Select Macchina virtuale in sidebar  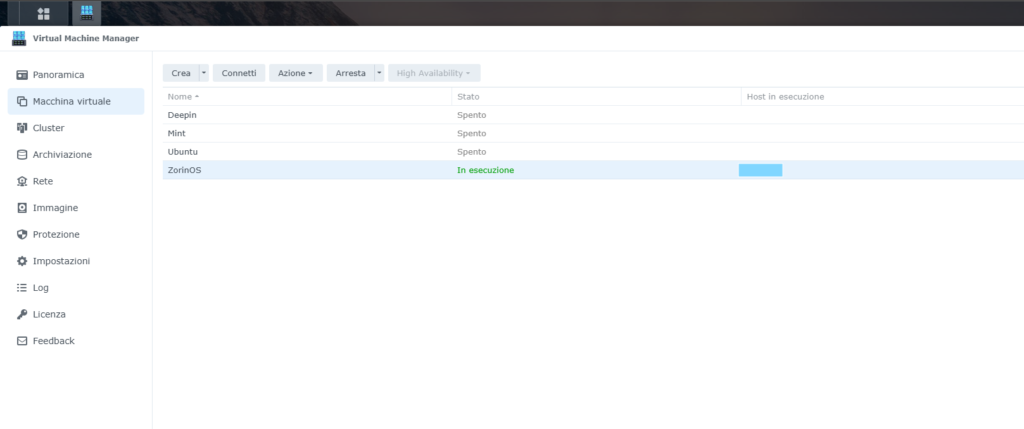76,102
